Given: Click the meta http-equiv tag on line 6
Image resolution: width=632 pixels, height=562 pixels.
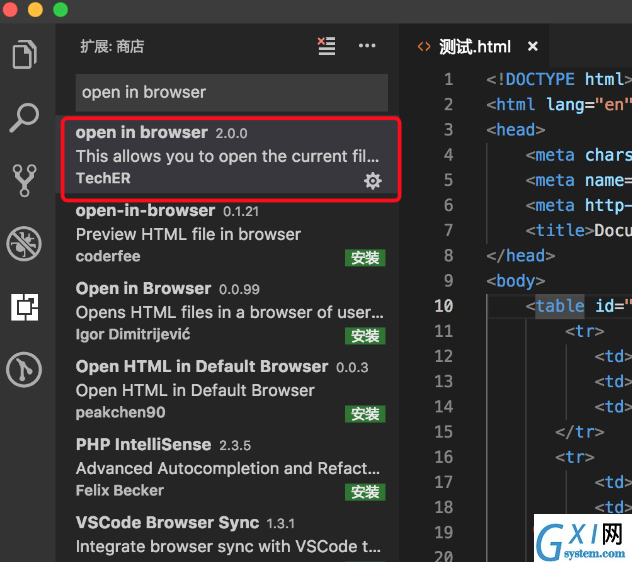Looking at the screenshot, I should pos(579,205).
